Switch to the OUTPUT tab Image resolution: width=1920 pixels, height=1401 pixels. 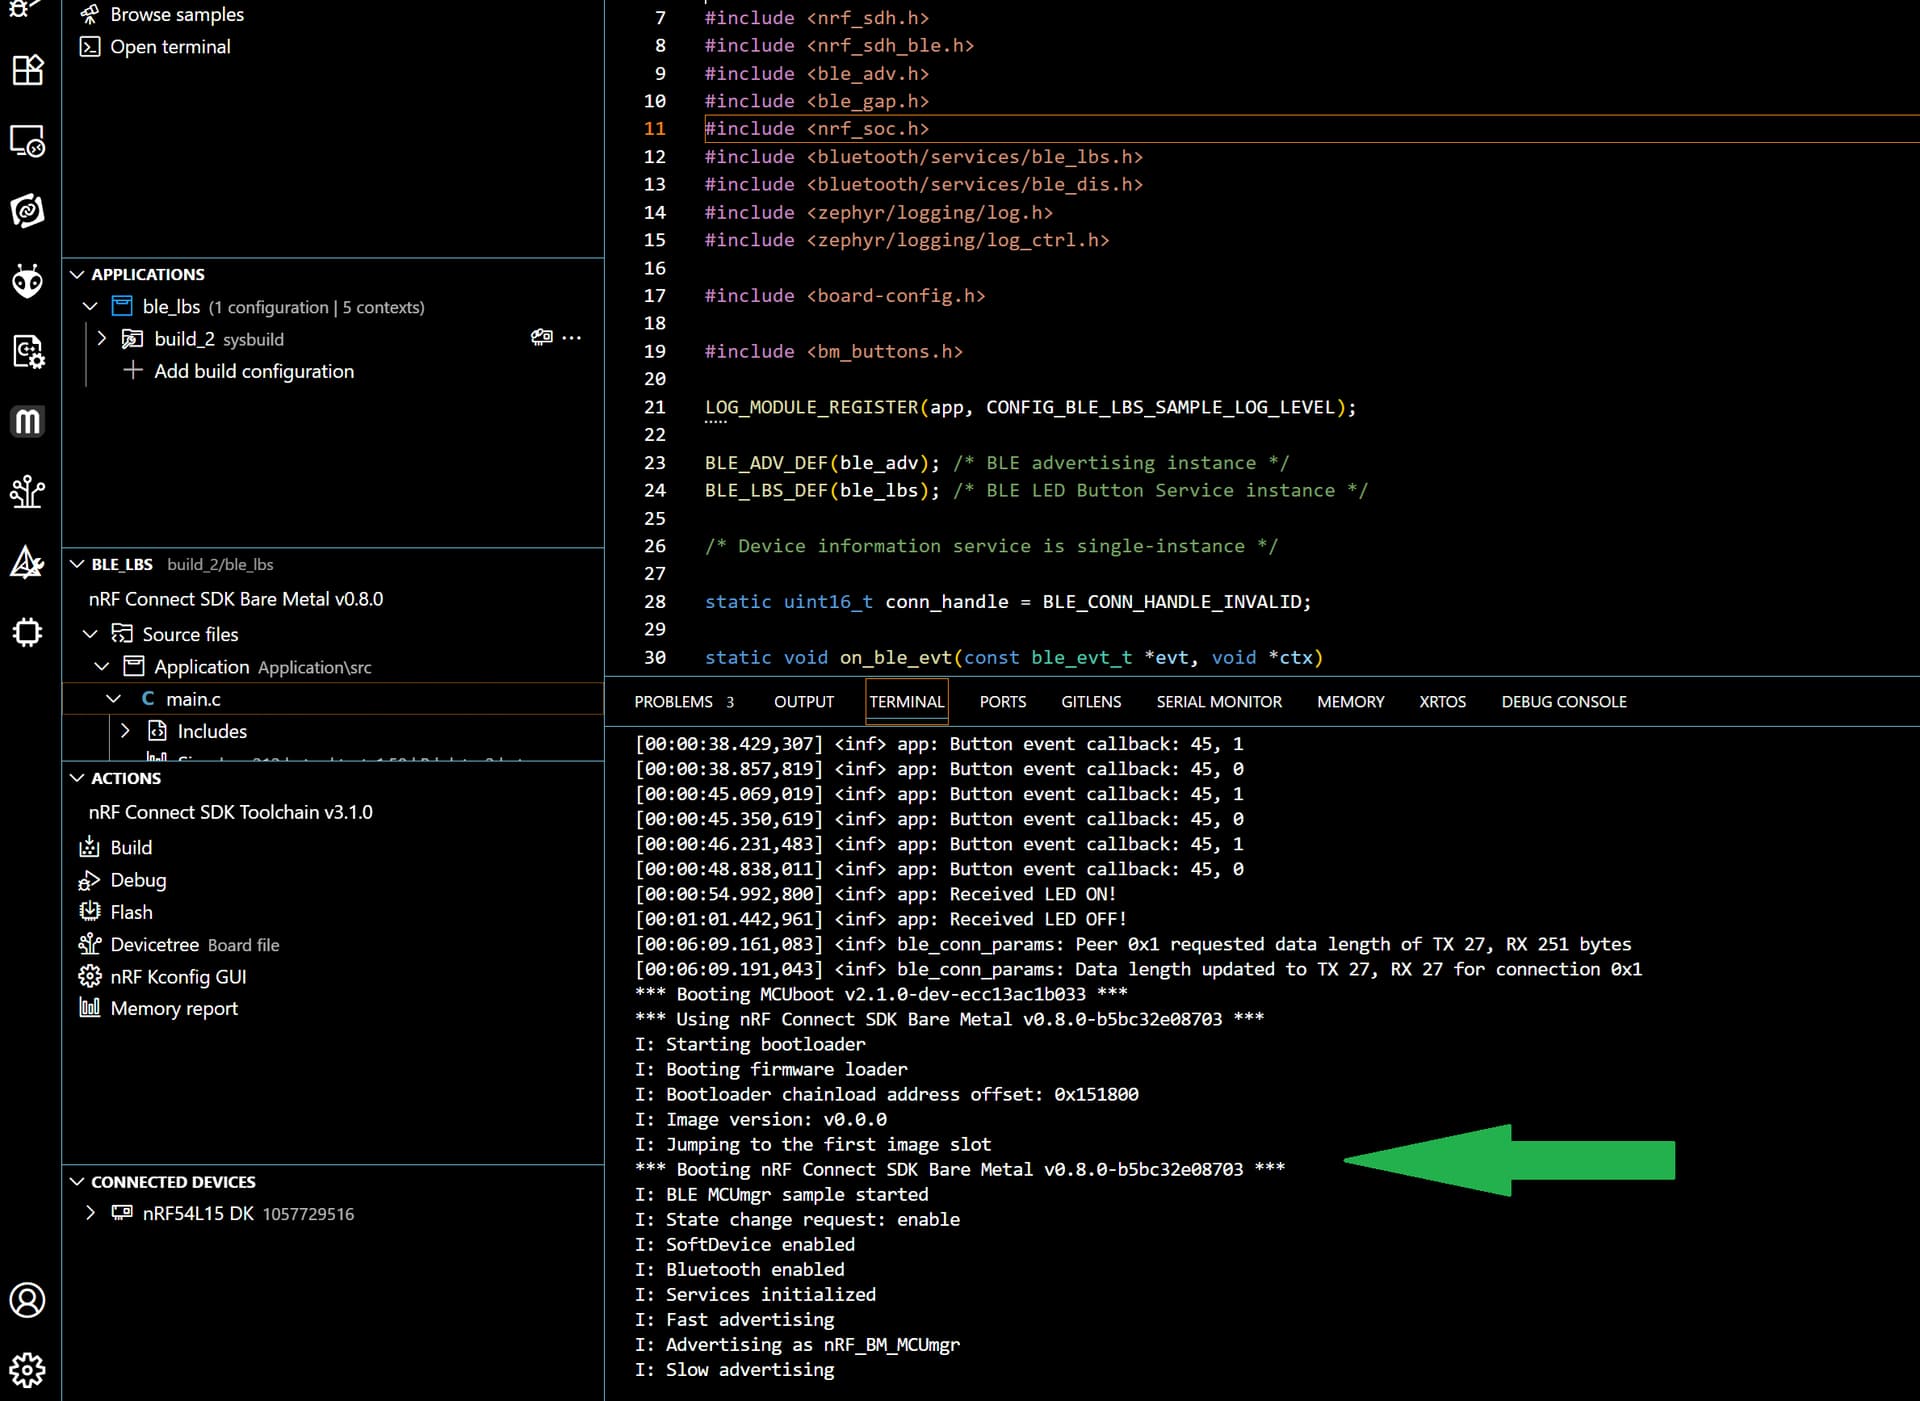coord(803,702)
